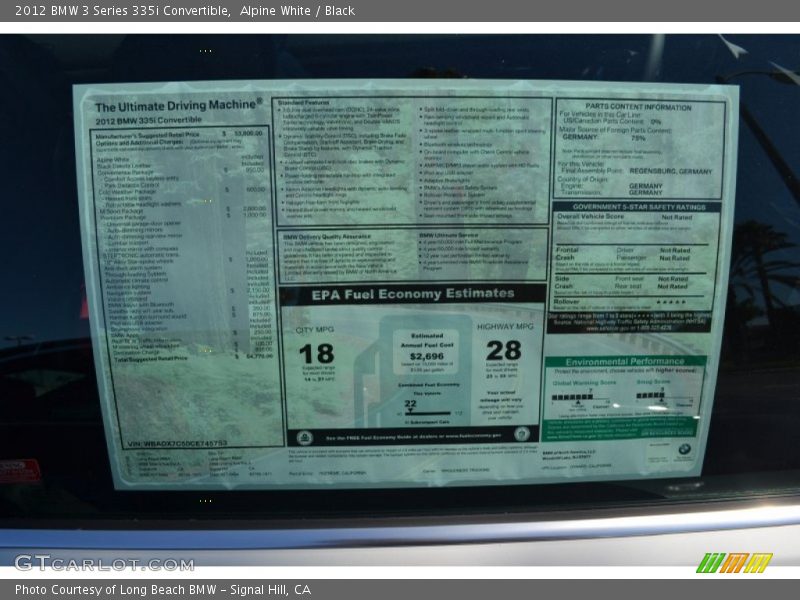The width and height of the screenshot is (800, 600).
Task: Click the 'Smog Score' scale
Action: [x=662, y=393]
